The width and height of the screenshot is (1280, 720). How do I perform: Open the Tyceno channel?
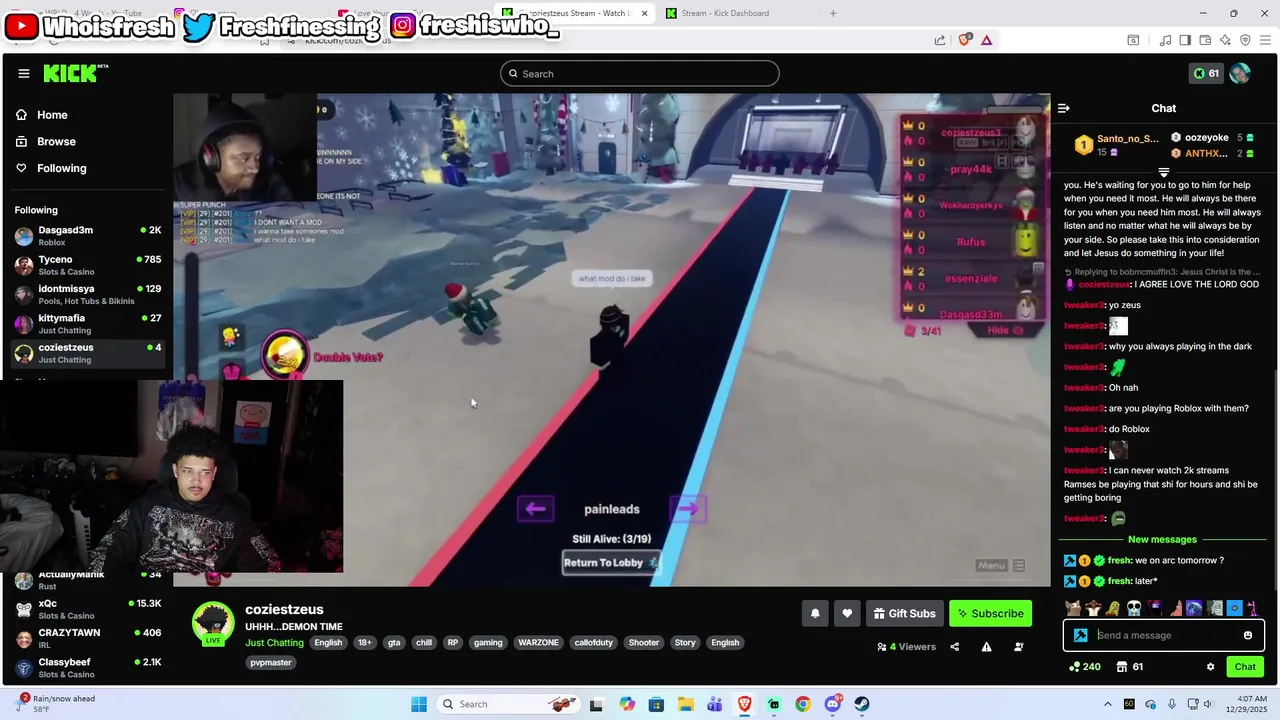(x=86, y=265)
